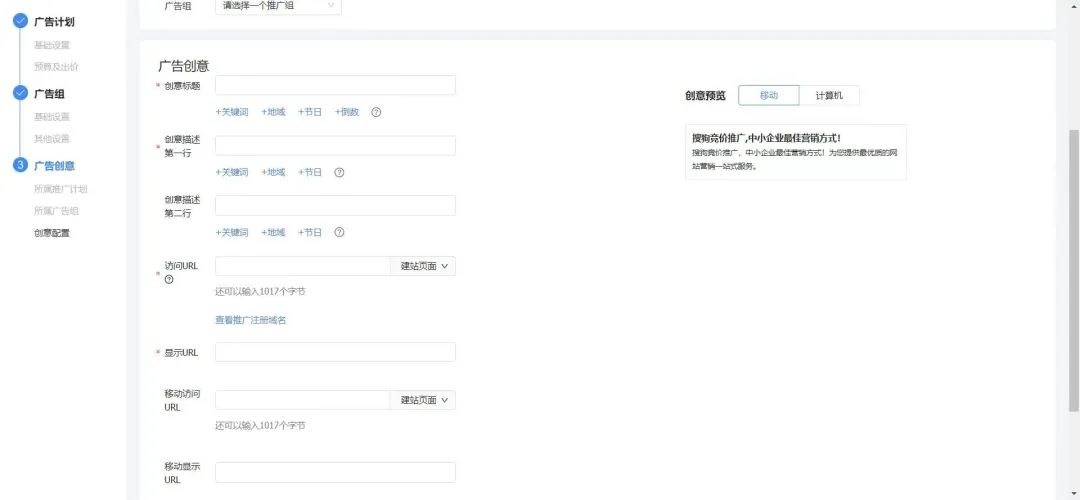
Task: Click help icon in 创意描述第一行 tag row
Action: [339, 172]
